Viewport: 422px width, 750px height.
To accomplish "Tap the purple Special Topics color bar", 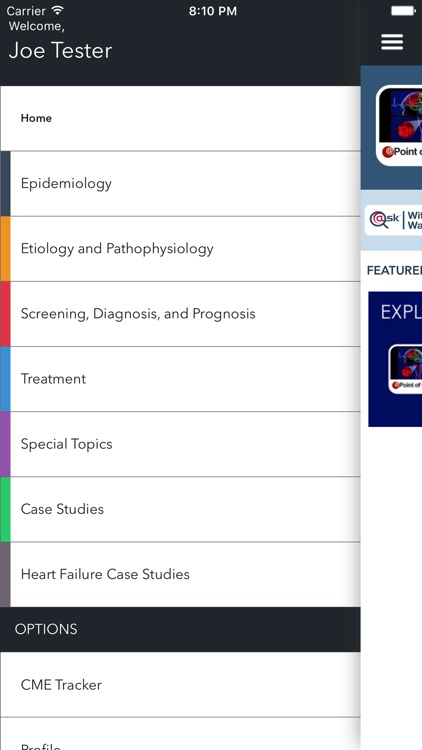I will pyautogui.click(x=5, y=444).
